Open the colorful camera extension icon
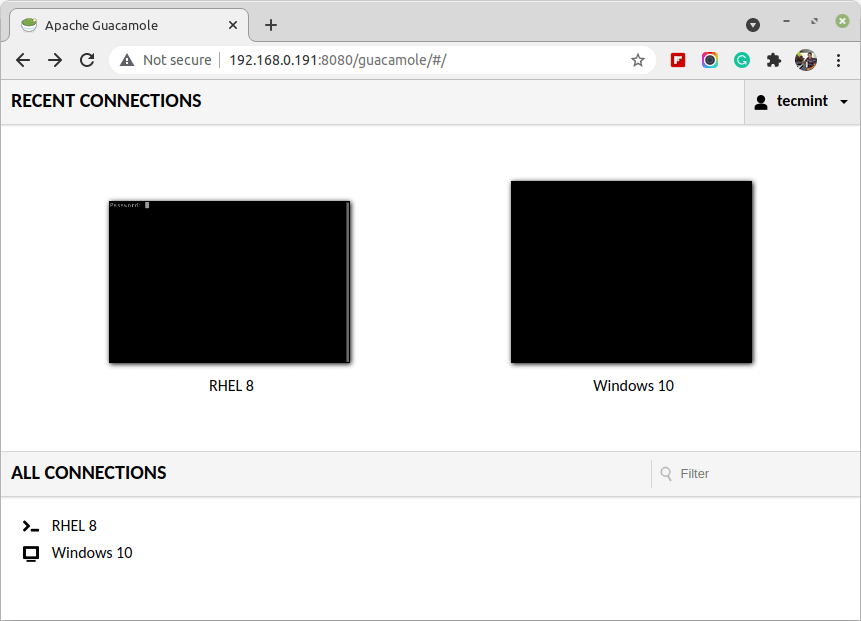Screen dimensions: 861x621 click(x=710, y=60)
